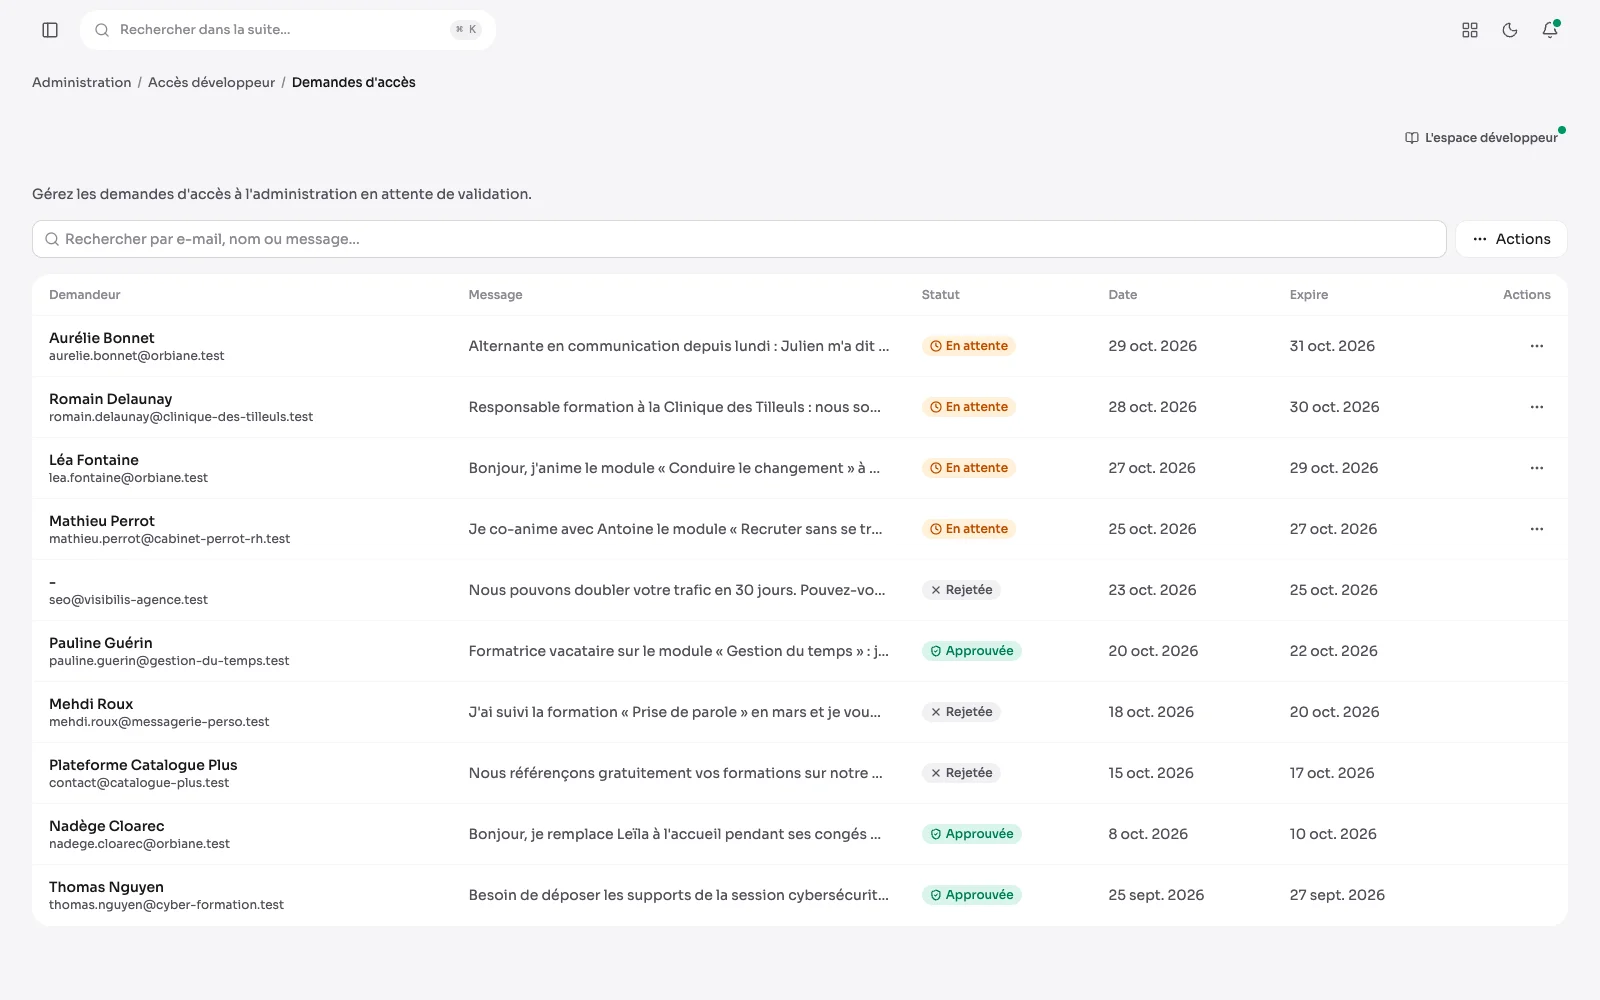
Task: Select the name Mathieu Perrot
Action: coord(102,521)
